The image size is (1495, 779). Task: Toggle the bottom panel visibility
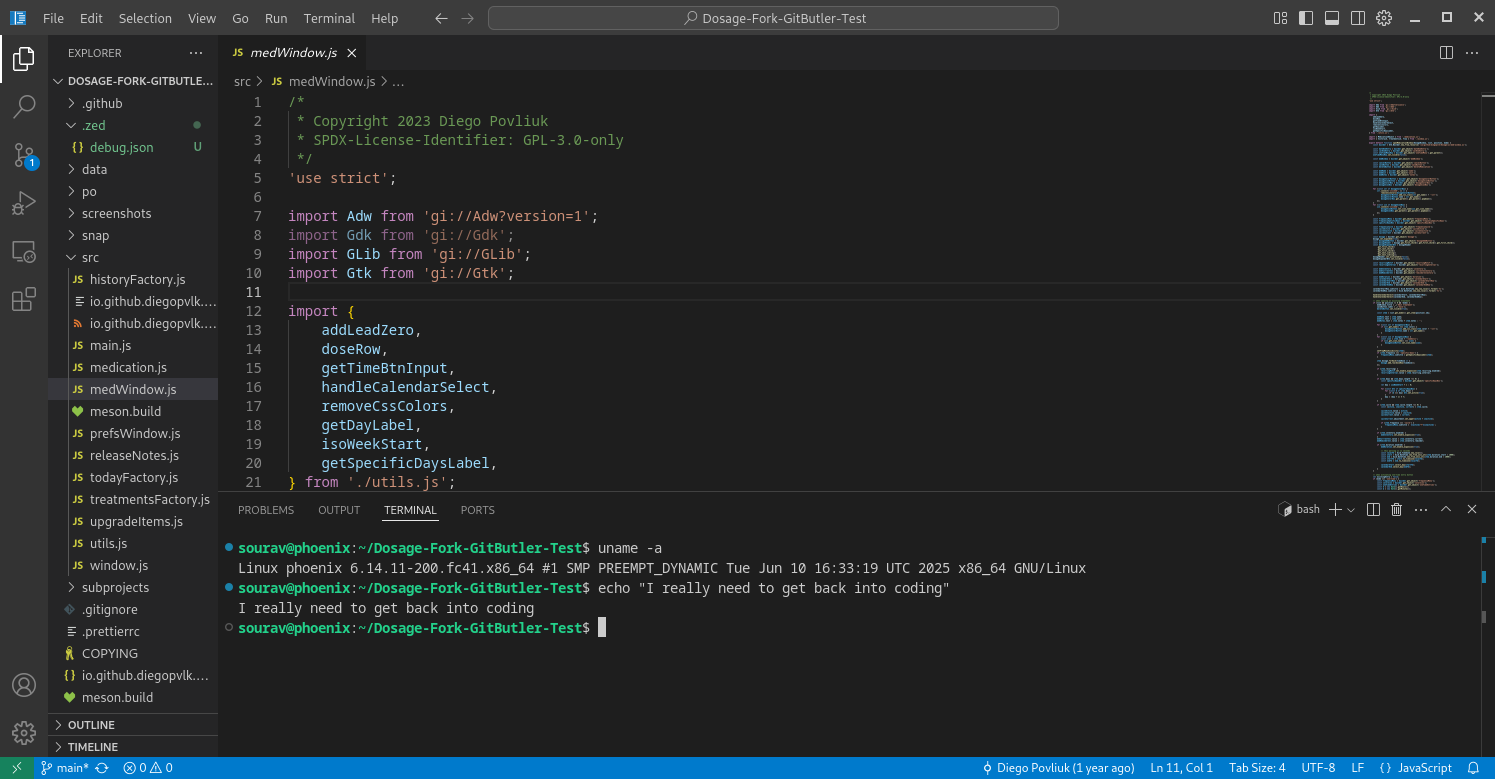click(x=1331, y=17)
